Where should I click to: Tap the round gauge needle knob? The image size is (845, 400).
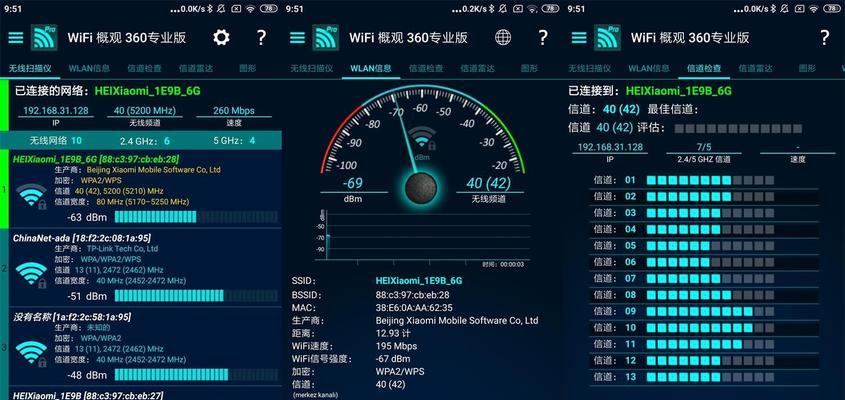pyautogui.click(x=422, y=187)
